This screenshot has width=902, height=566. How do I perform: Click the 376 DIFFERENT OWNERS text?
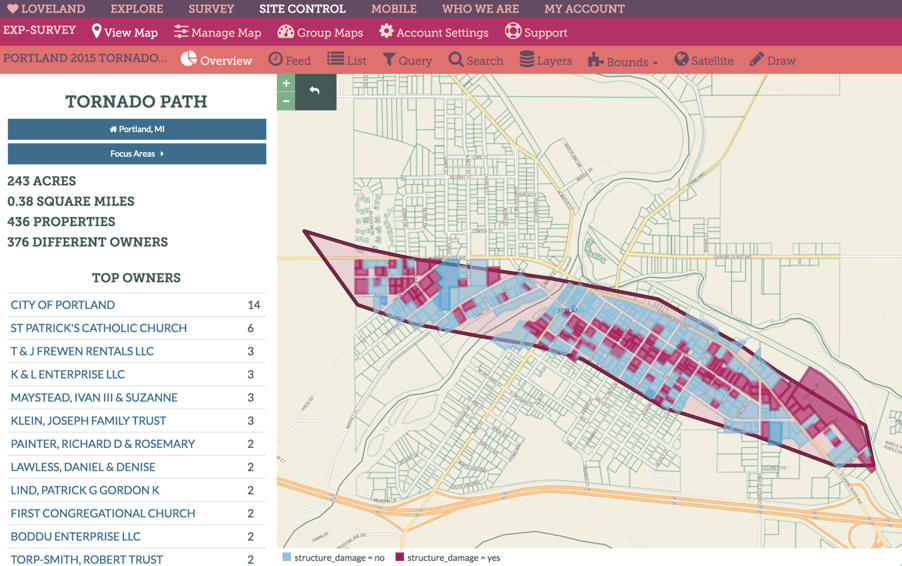pos(87,242)
